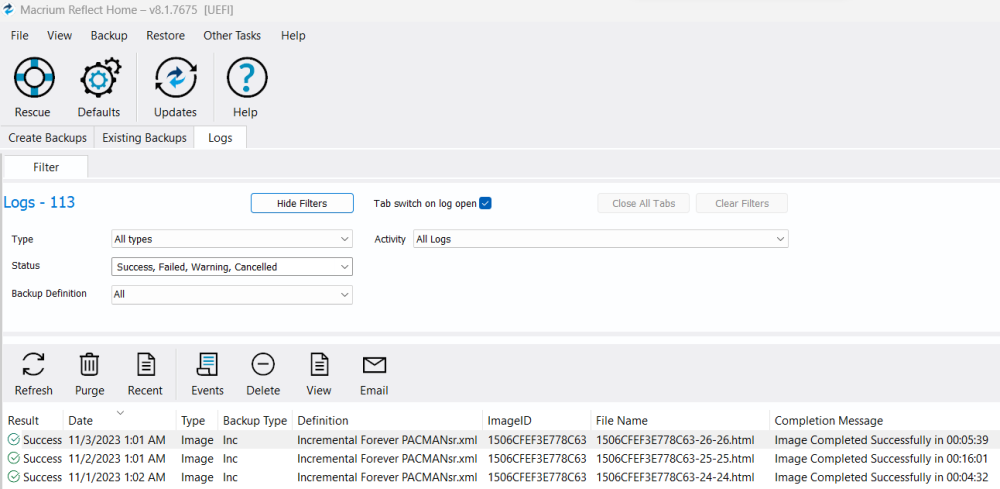Image resolution: width=1000 pixels, height=489 pixels.
Task: Show Recent logs
Action: pyautogui.click(x=145, y=374)
